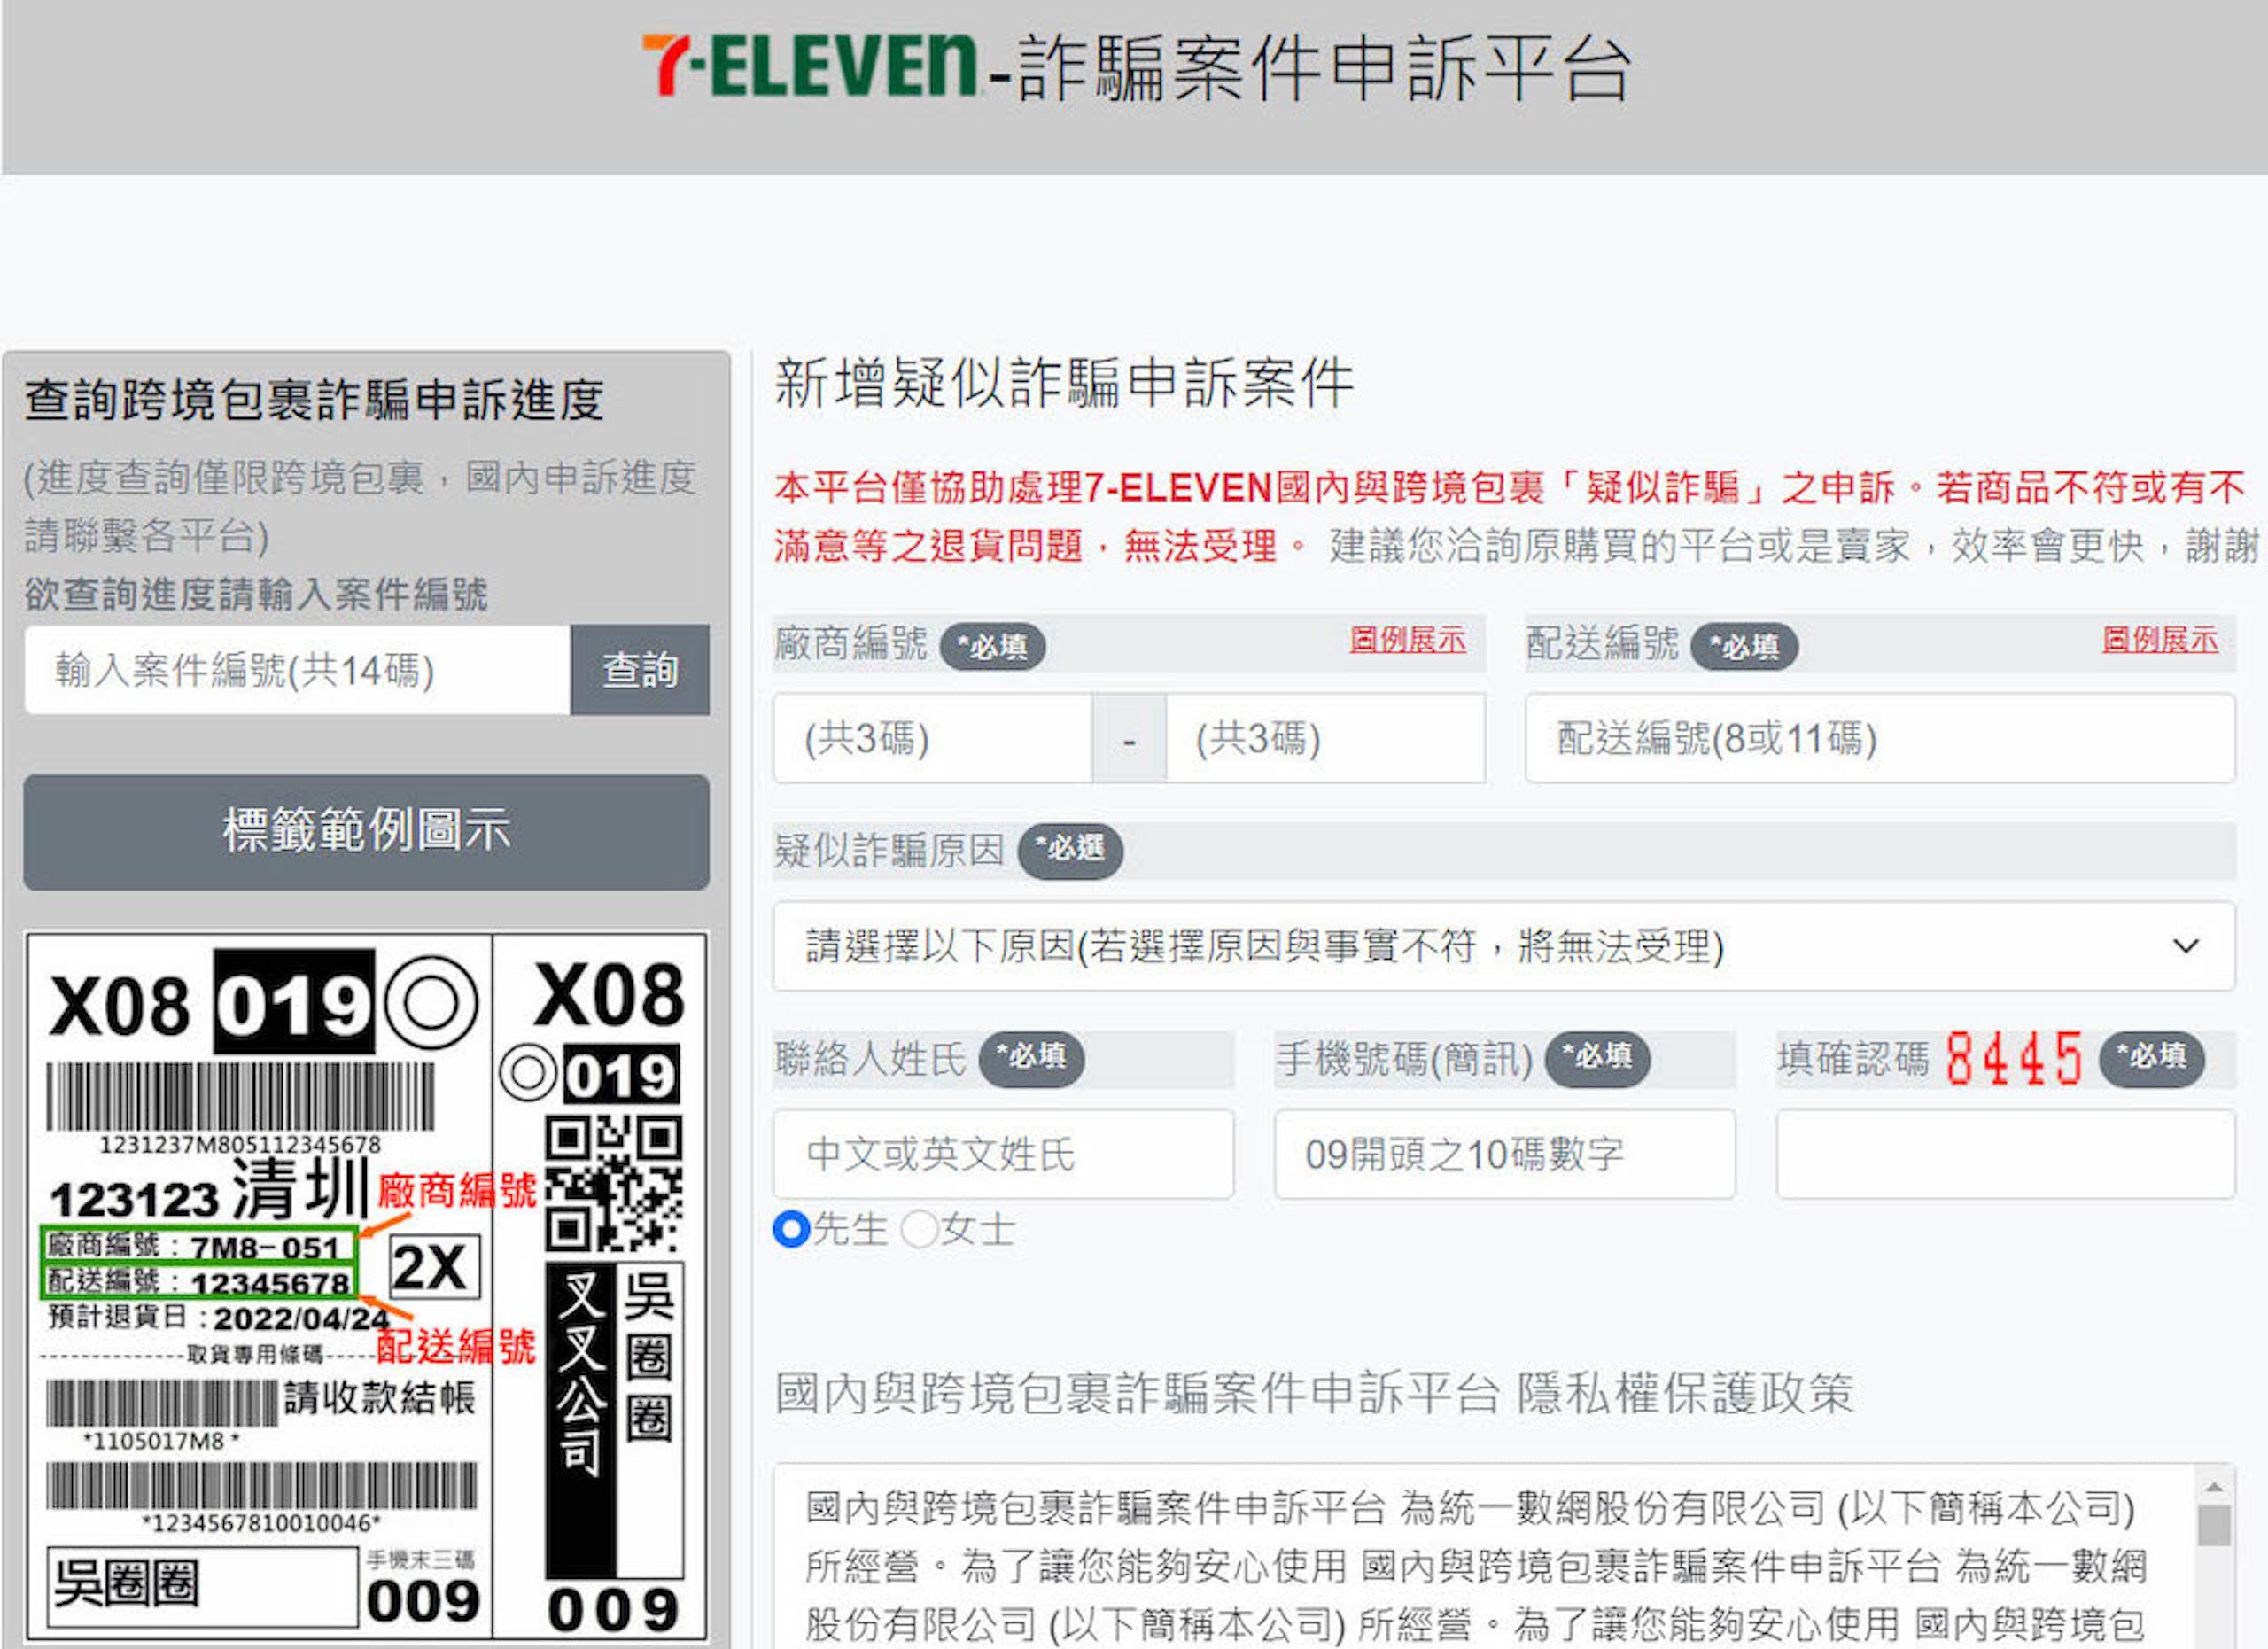Click the 09開頭之10碼數字 phone field
The height and width of the screenshot is (1649, 2268).
pos(1505,1154)
